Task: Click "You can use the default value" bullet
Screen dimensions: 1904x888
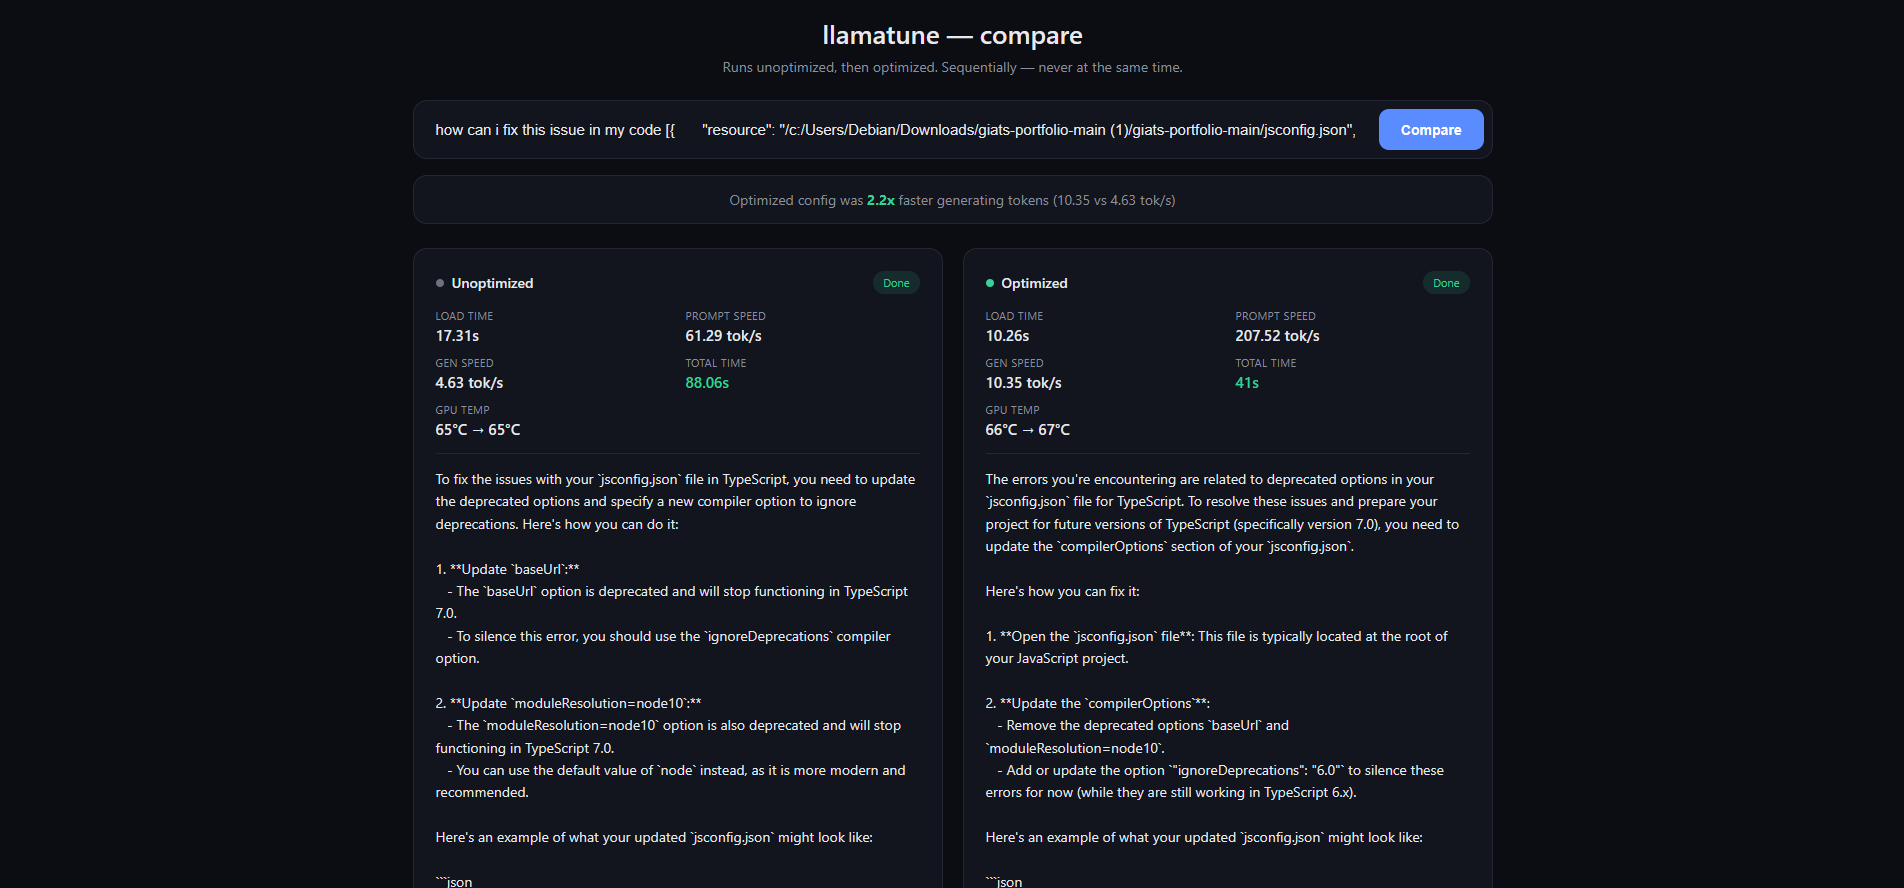Action: point(670,781)
